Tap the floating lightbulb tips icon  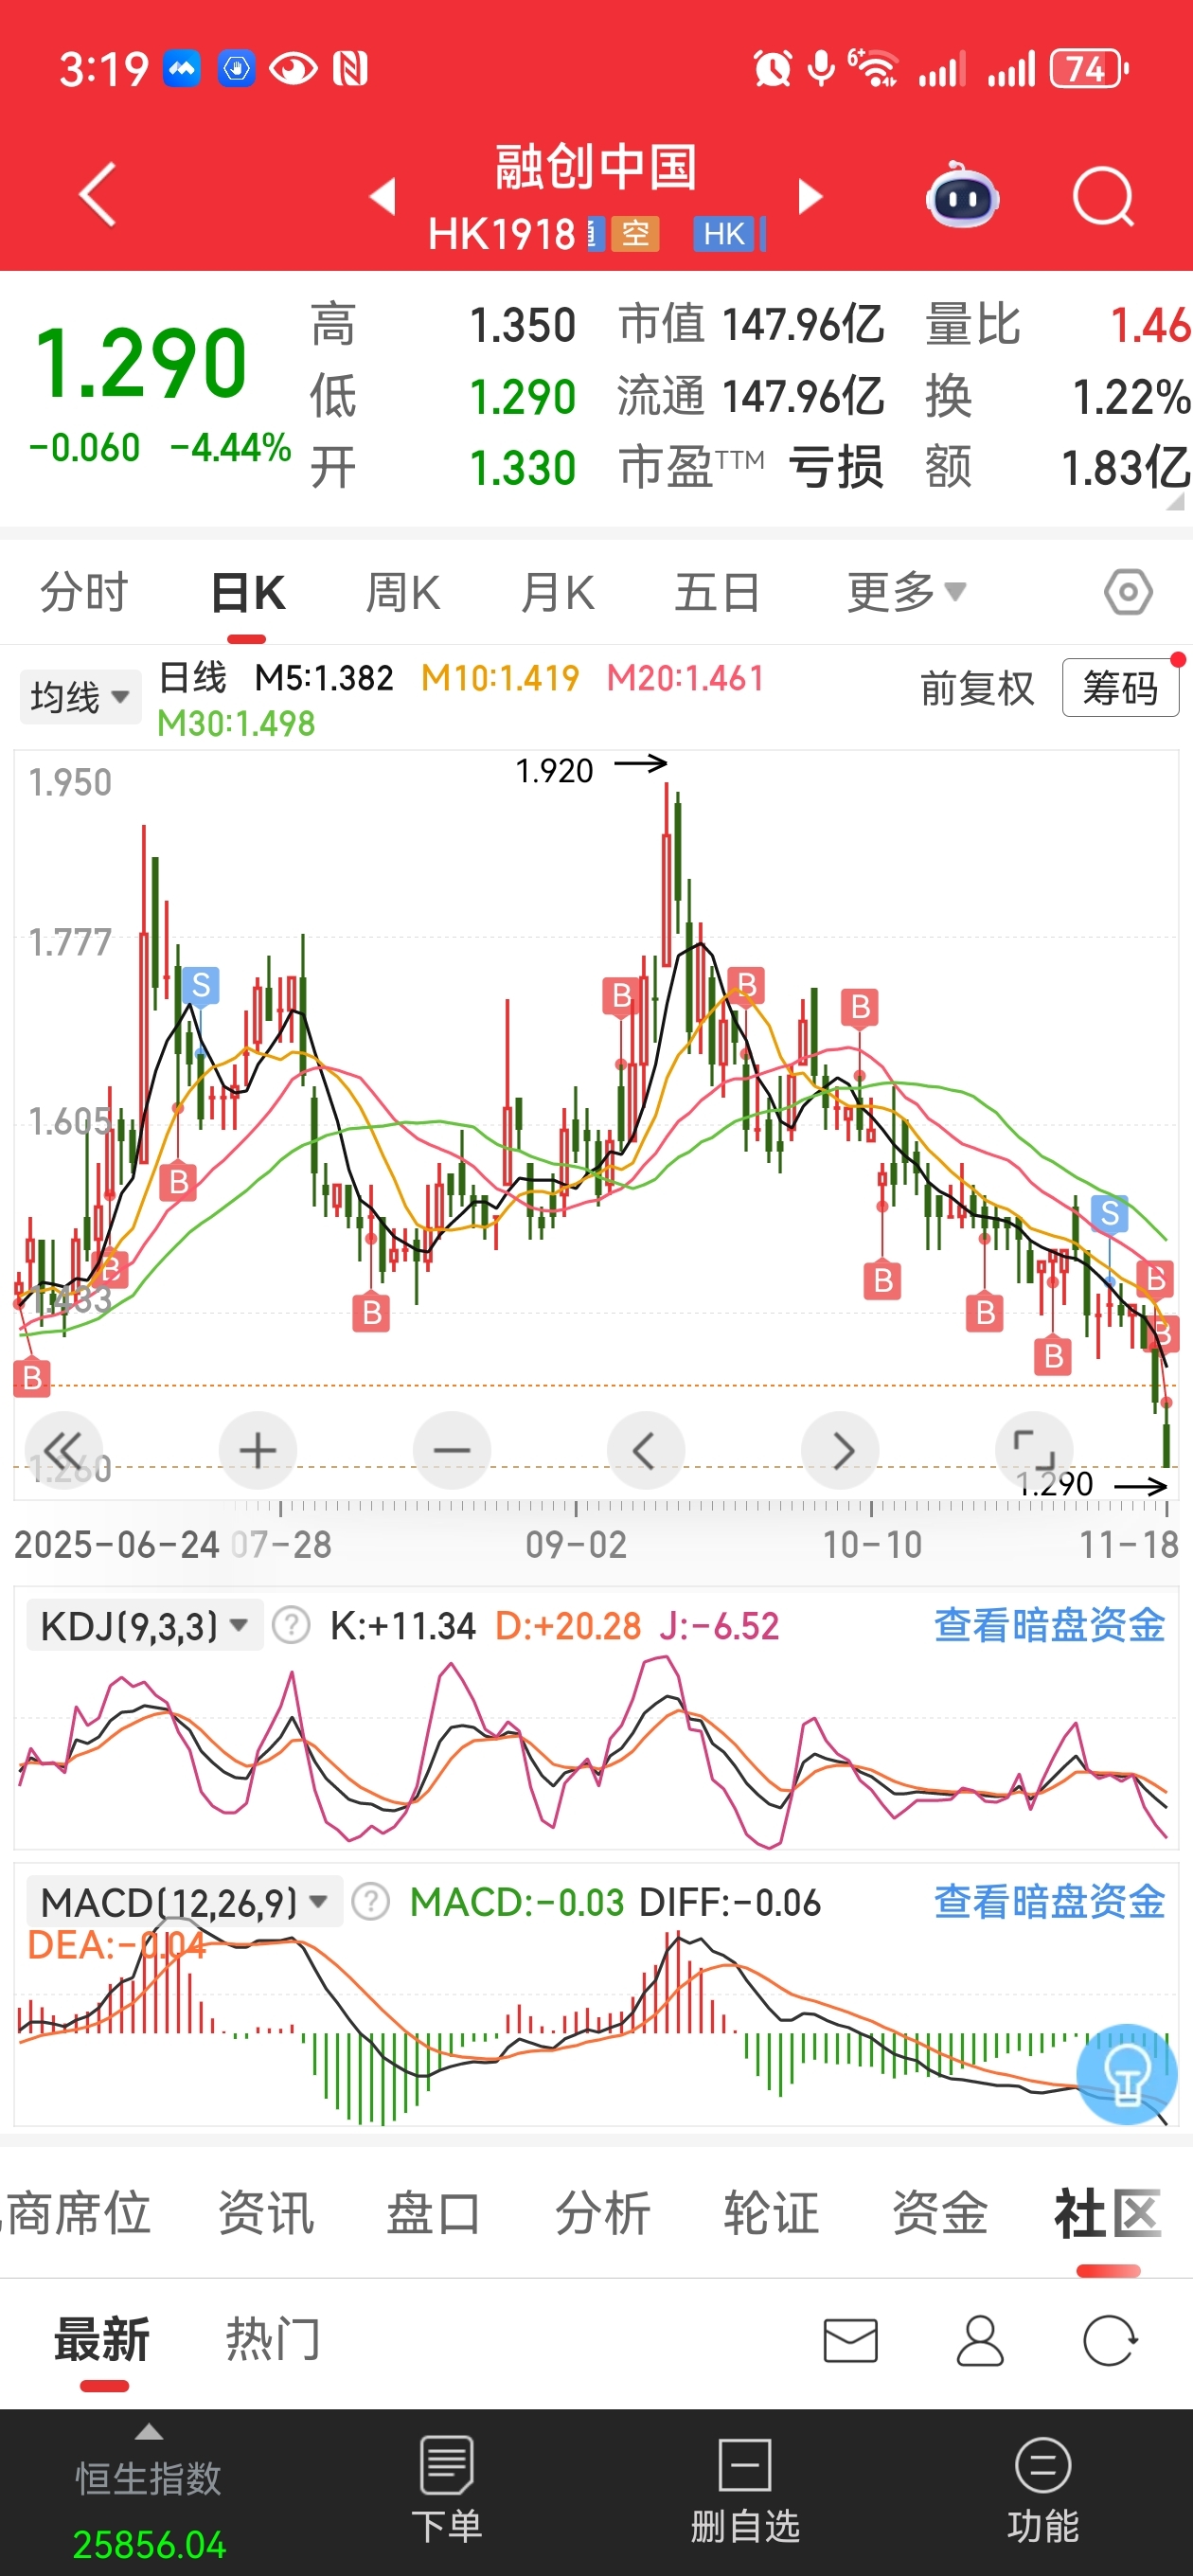coord(1126,2073)
